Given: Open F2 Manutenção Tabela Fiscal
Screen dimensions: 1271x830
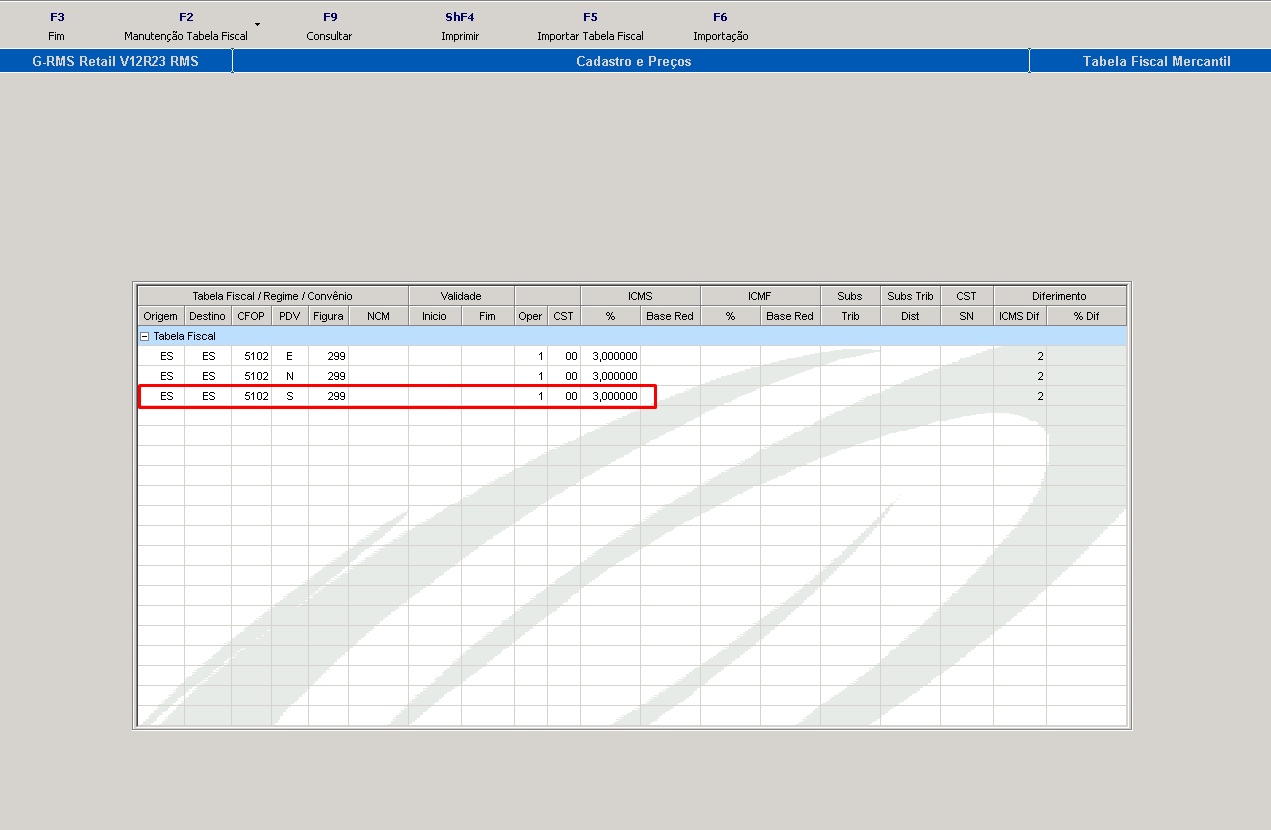Looking at the screenshot, I should [x=186, y=26].
